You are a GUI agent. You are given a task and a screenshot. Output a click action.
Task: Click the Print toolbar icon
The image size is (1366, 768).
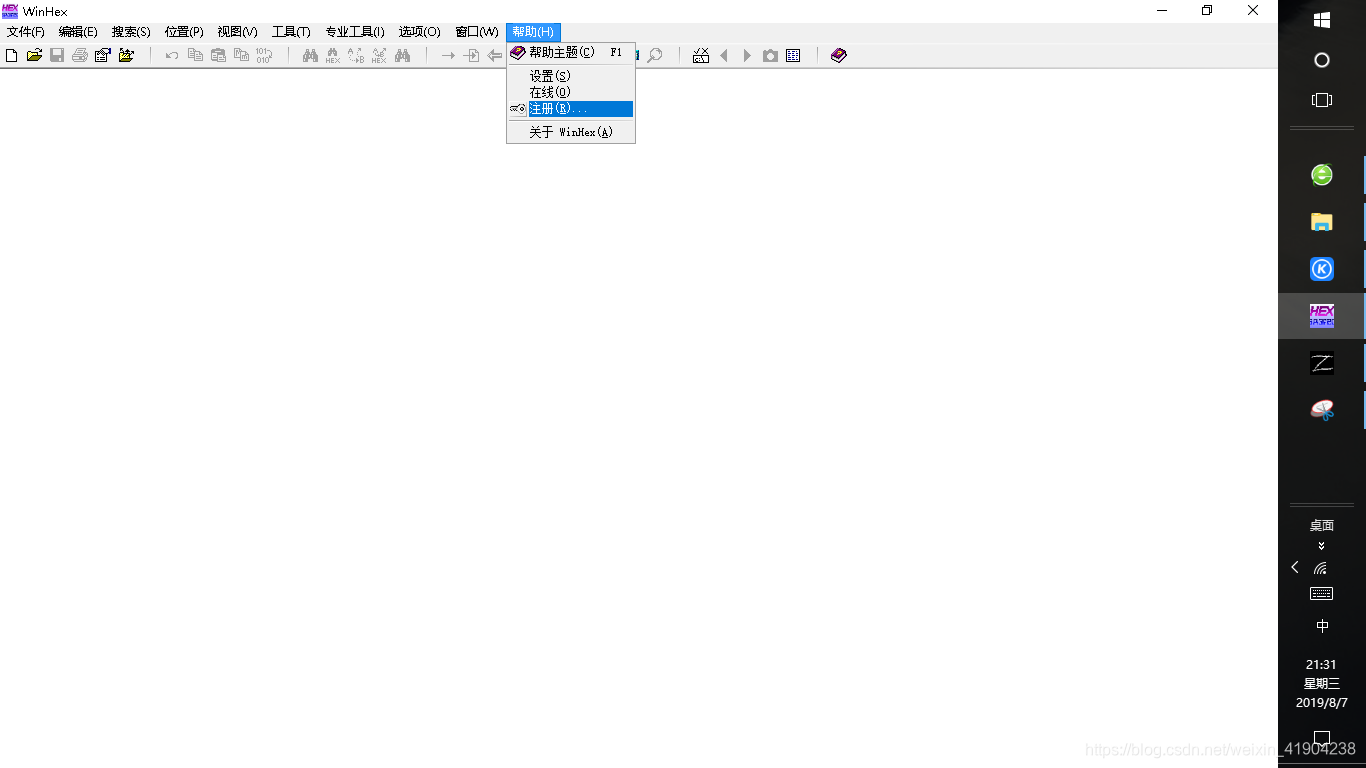point(80,56)
